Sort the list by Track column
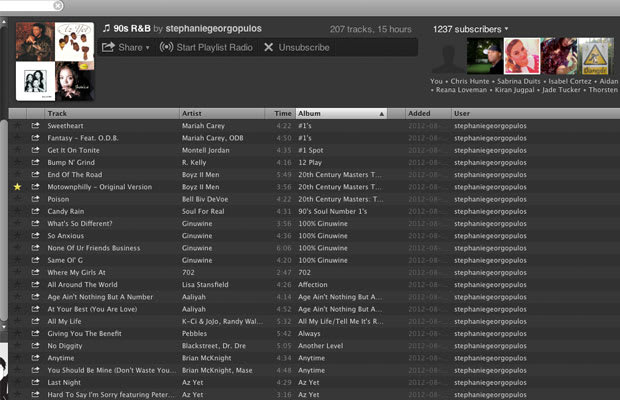620x400 pixels. 112,113
